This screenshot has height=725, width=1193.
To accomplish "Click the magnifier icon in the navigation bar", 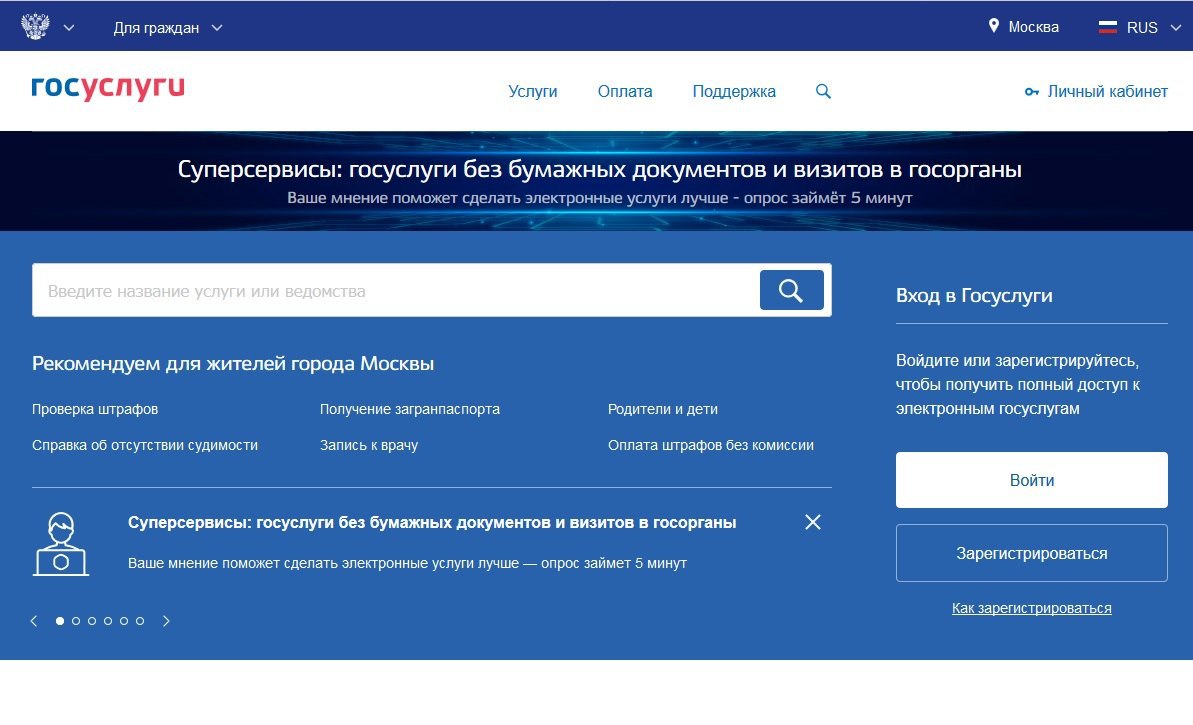I will (x=823, y=91).
